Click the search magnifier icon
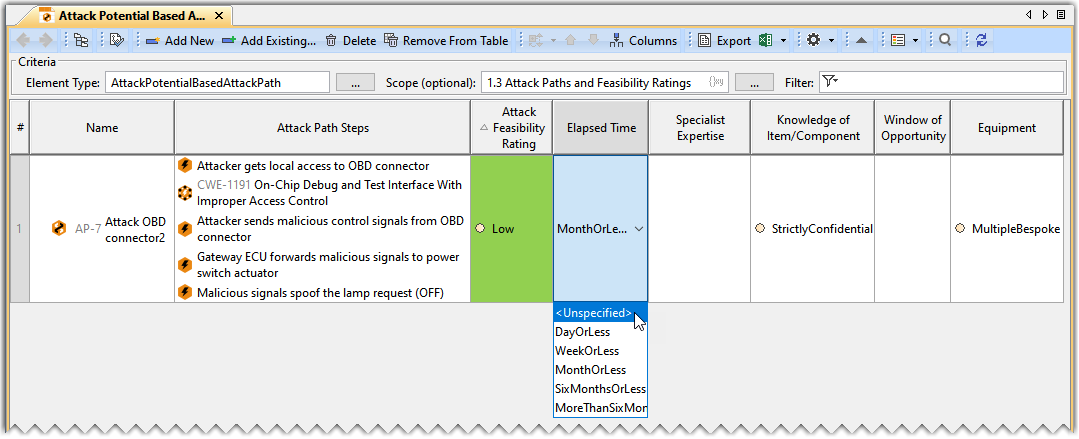1079x439 pixels. tap(945, 41)
